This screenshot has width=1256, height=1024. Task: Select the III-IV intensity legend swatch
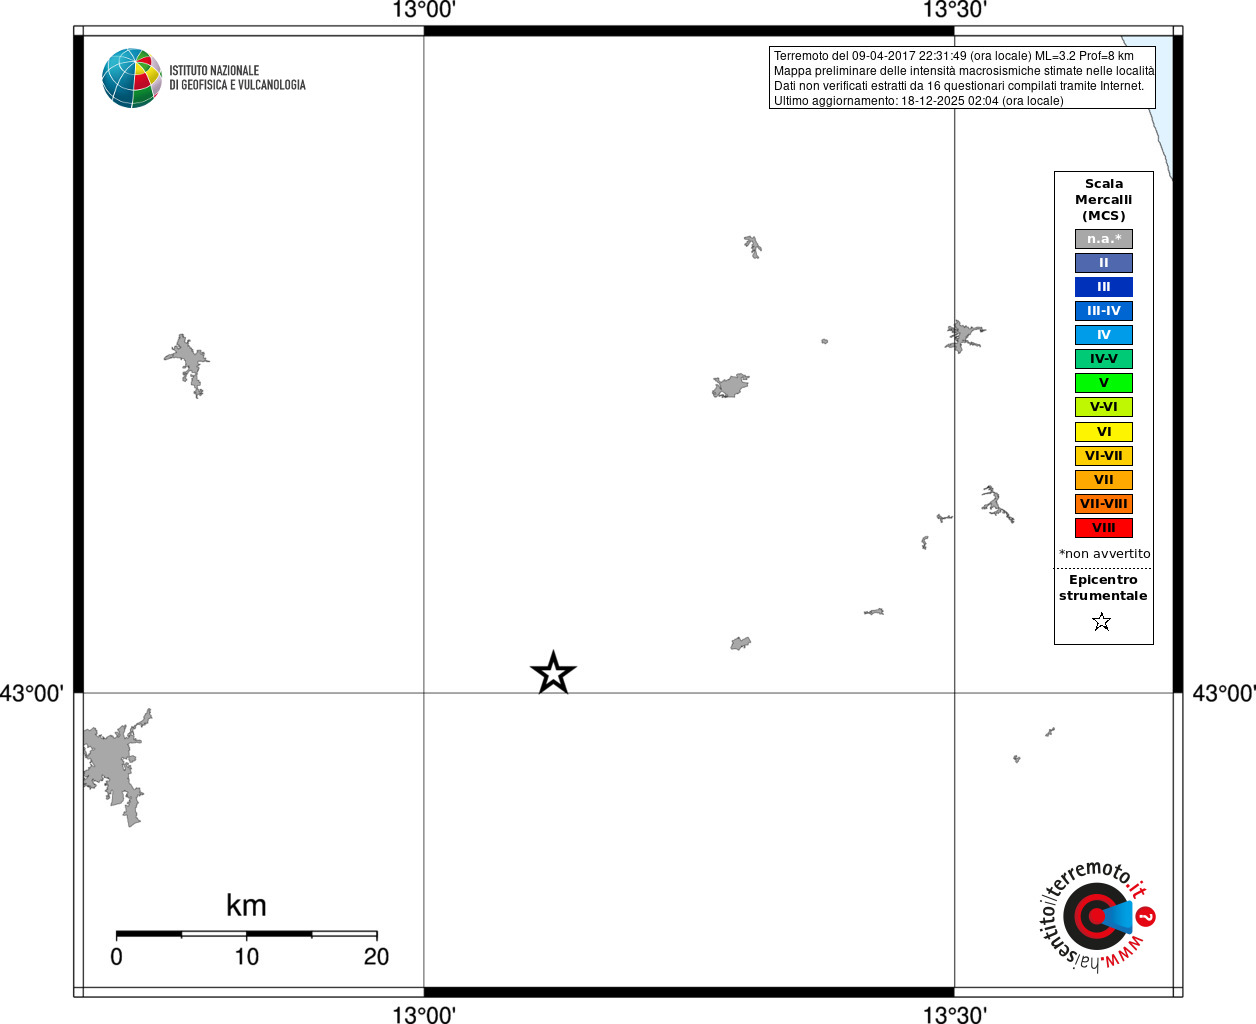(1104, 311)
